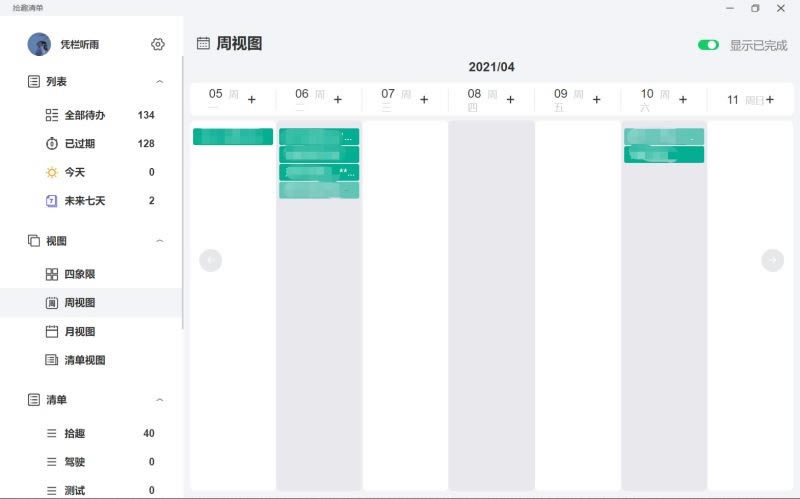
Task: Select 已过期 clock icon
Action: 52,143
